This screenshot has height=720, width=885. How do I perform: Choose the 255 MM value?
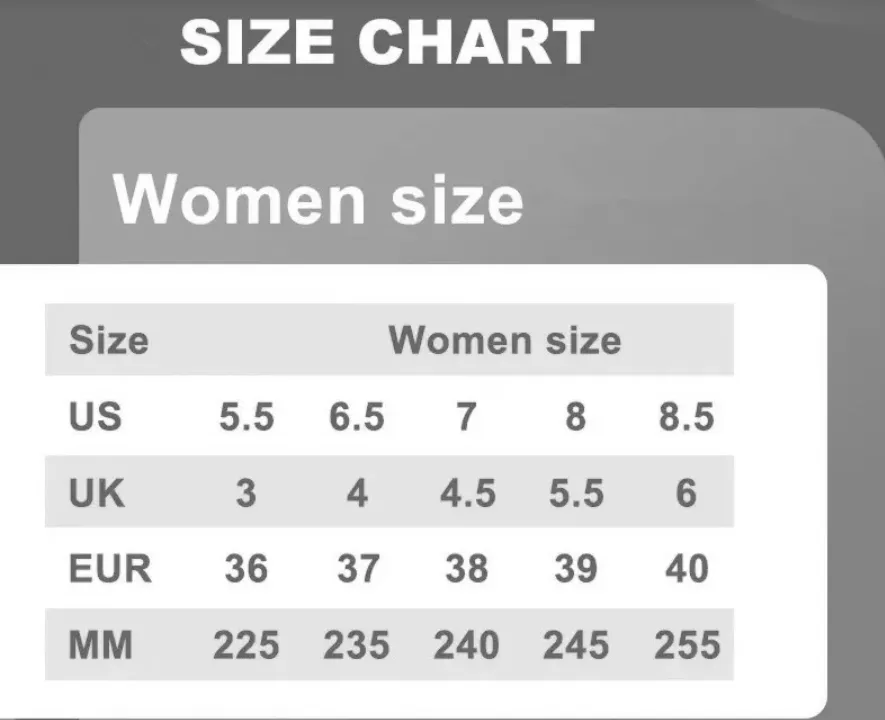pos(687,645)
